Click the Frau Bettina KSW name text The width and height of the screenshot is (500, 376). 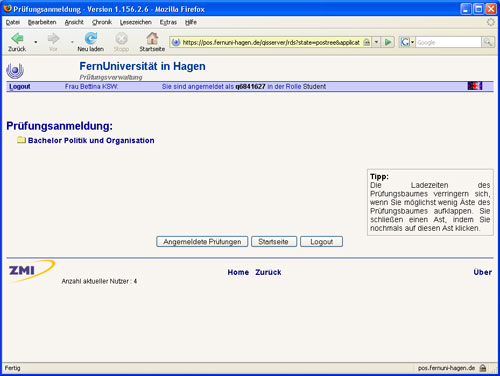click(91, 86)
